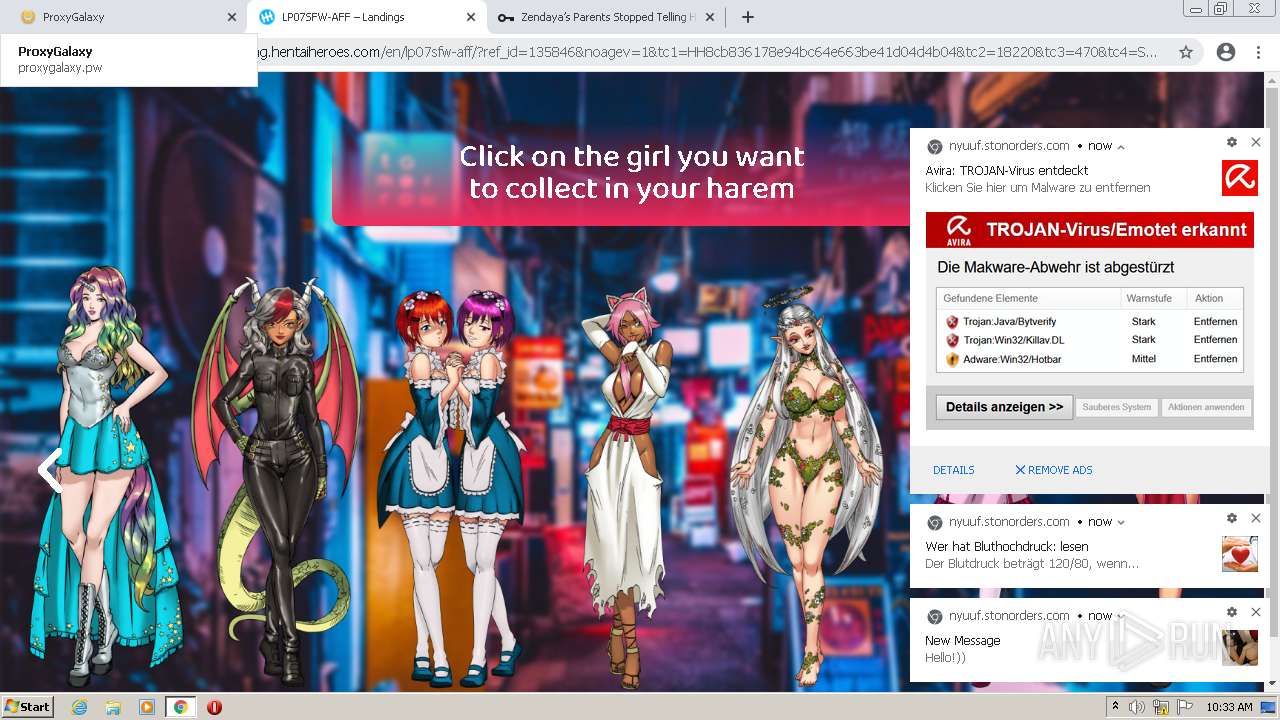
Task: Click the 10:33 AM clock
Action: pos(1229,707)
